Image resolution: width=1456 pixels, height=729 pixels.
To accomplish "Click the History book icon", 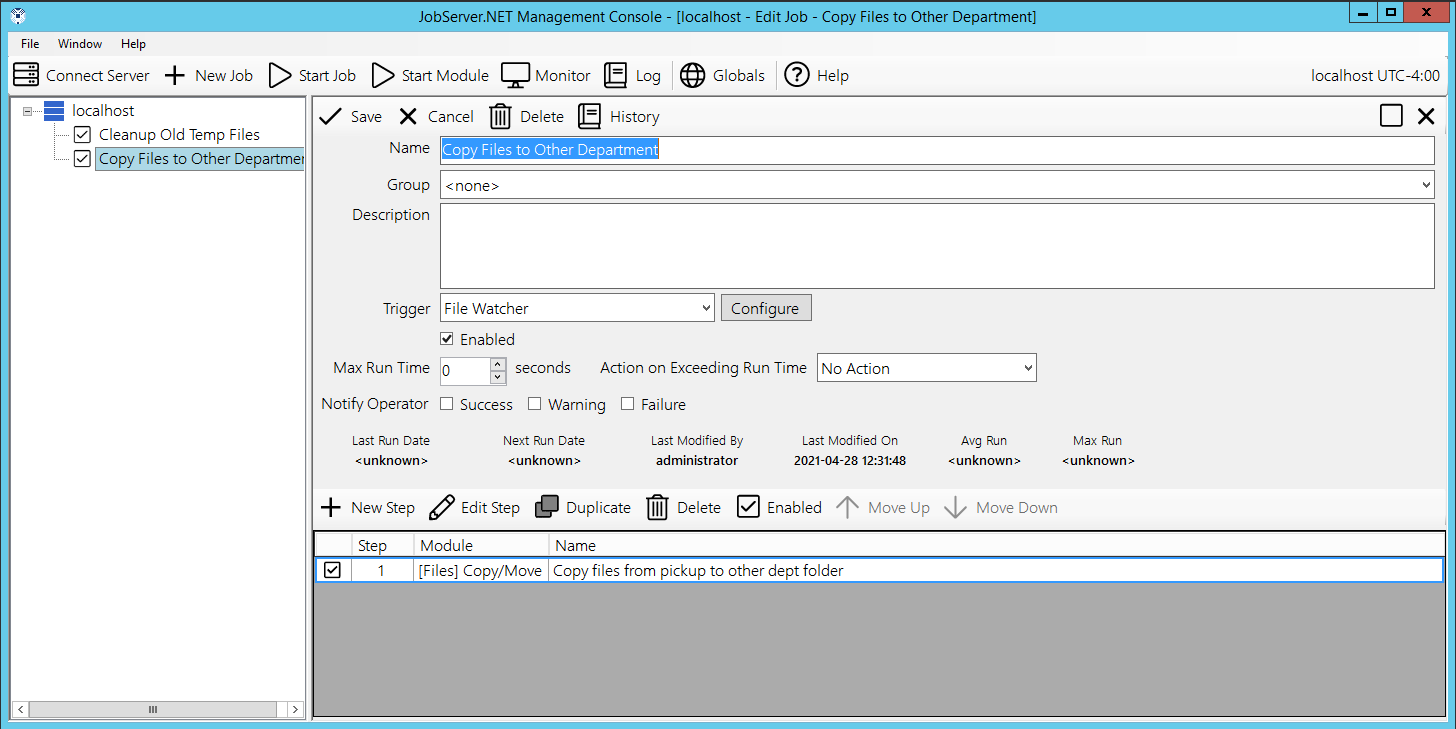I will click(590, 116).
